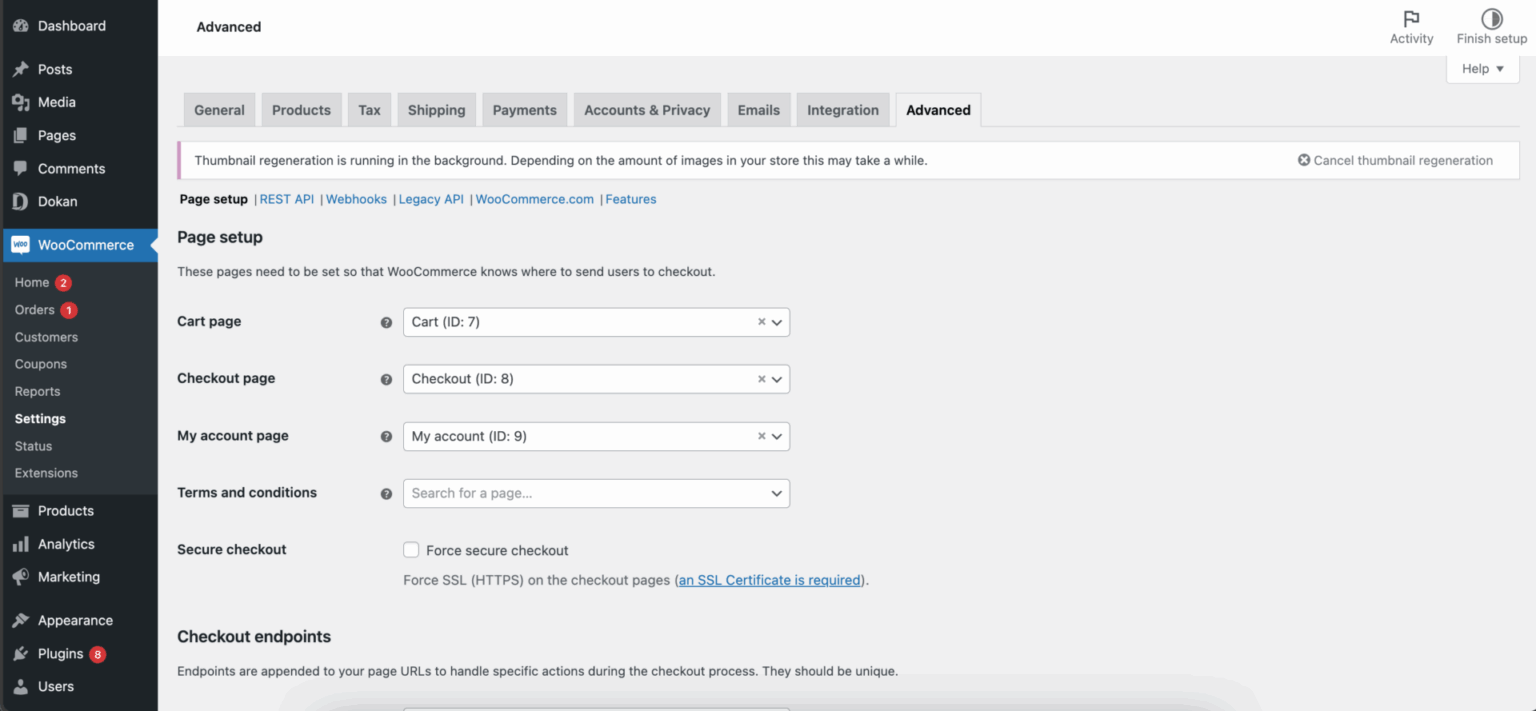Open 'an SSL Certificate is required' link

pyautogui.click(x=770, y=580)
